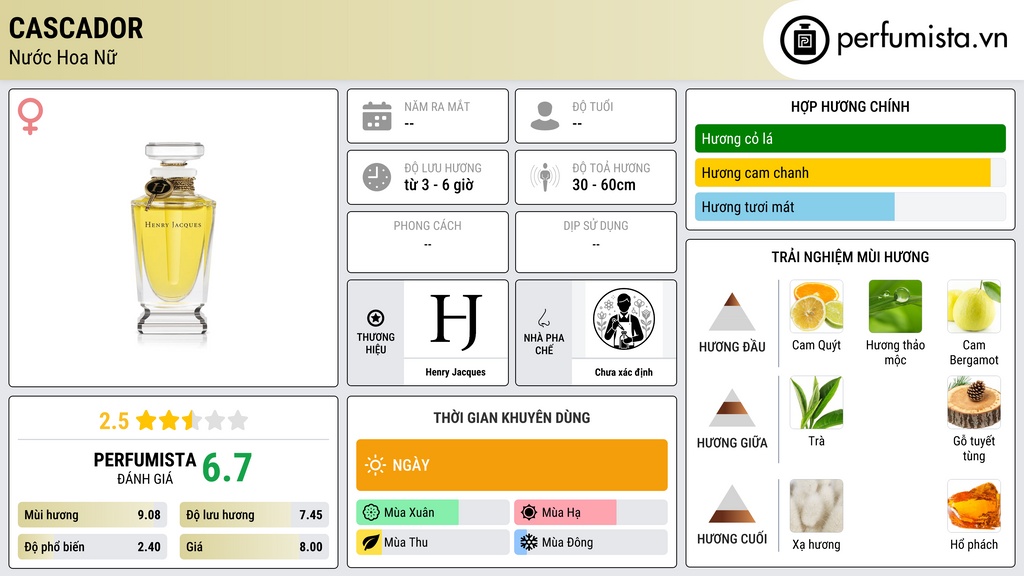
Task: Click the Cam Quýt citrus note image
Action: coord(816,306)
